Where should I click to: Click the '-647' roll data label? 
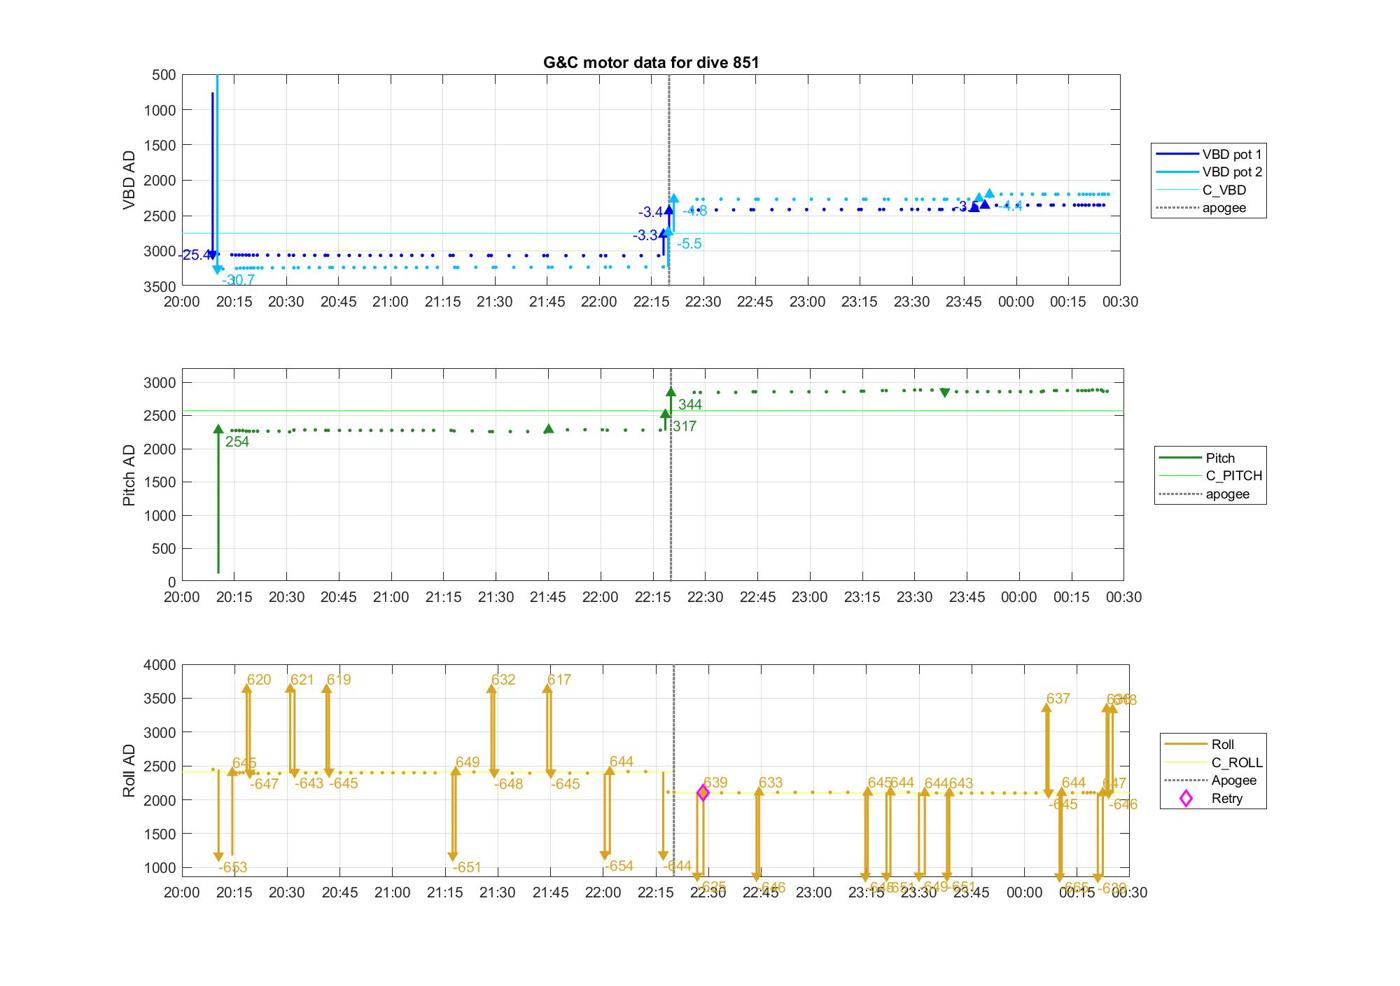264,784
